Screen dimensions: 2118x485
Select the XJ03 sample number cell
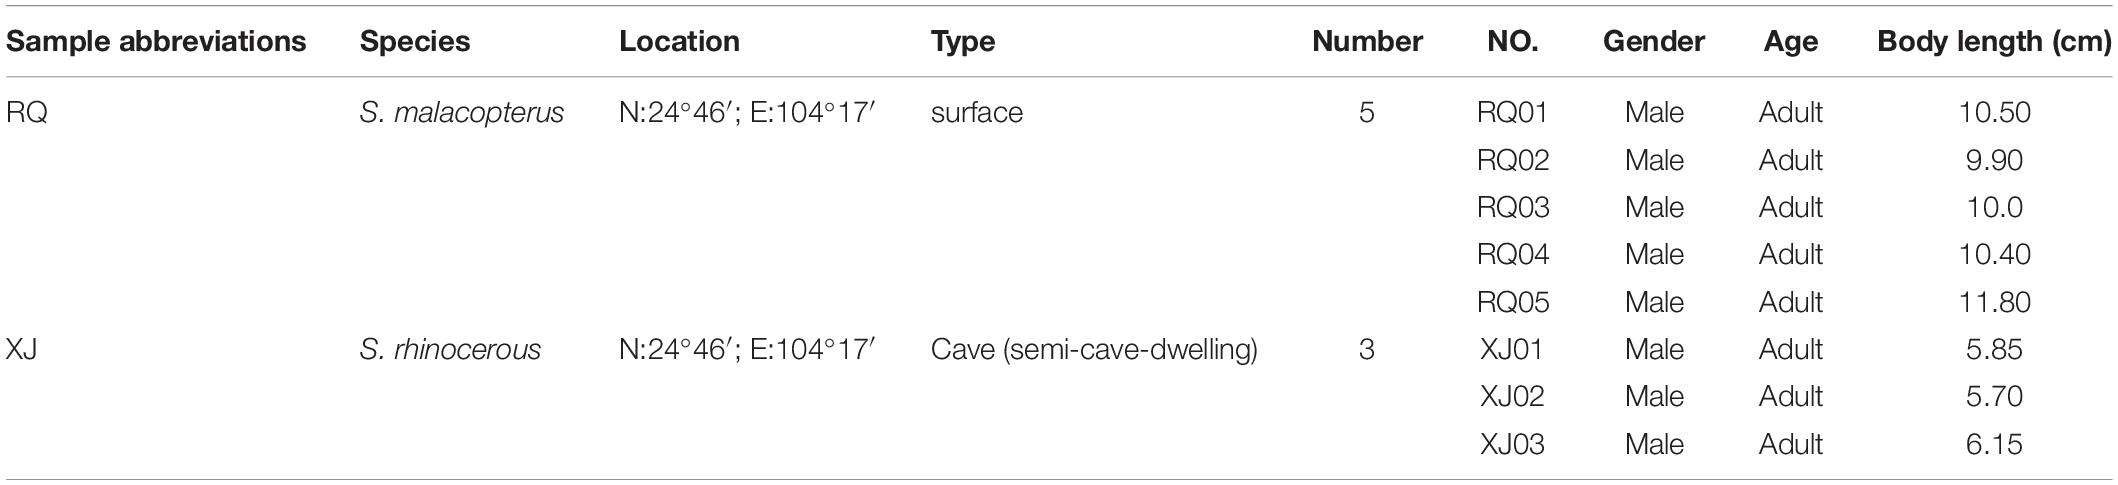click(x=1512, y=444)
